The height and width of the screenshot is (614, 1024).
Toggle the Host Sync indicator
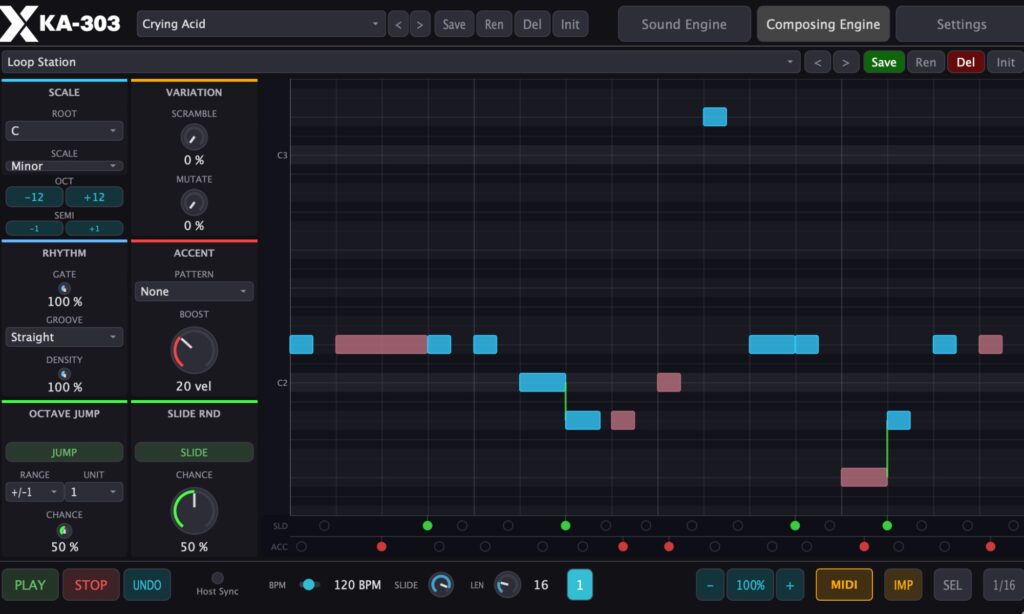217,577
